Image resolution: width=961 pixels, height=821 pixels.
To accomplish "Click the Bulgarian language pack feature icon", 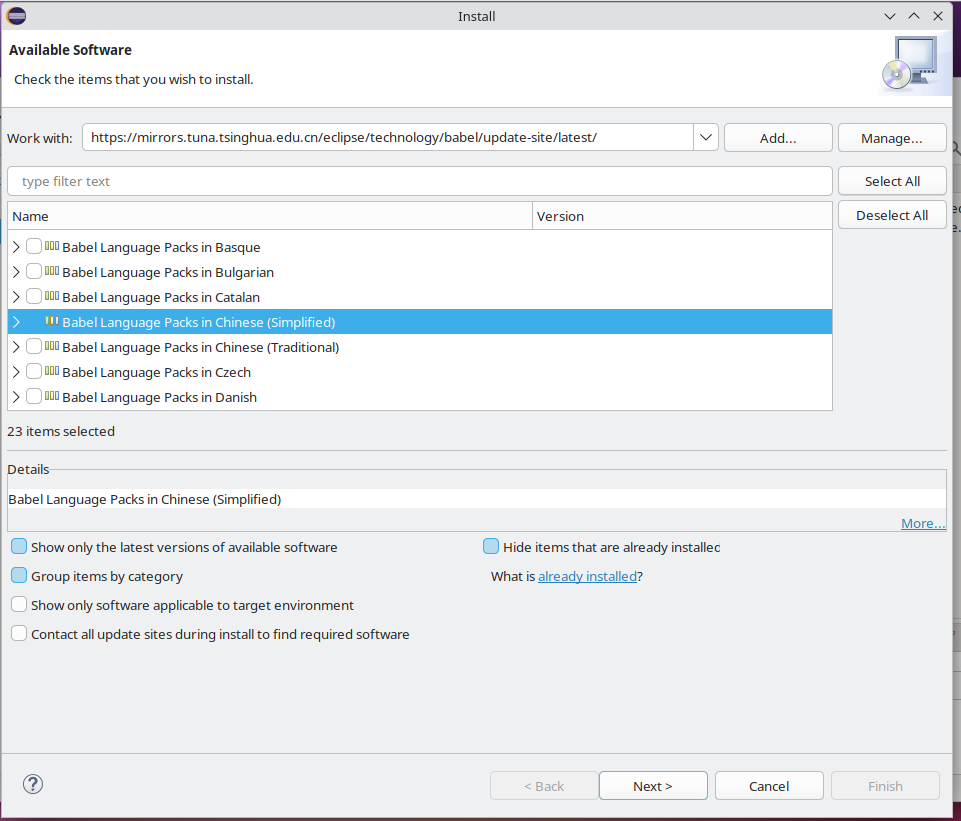I will [52, 271].
